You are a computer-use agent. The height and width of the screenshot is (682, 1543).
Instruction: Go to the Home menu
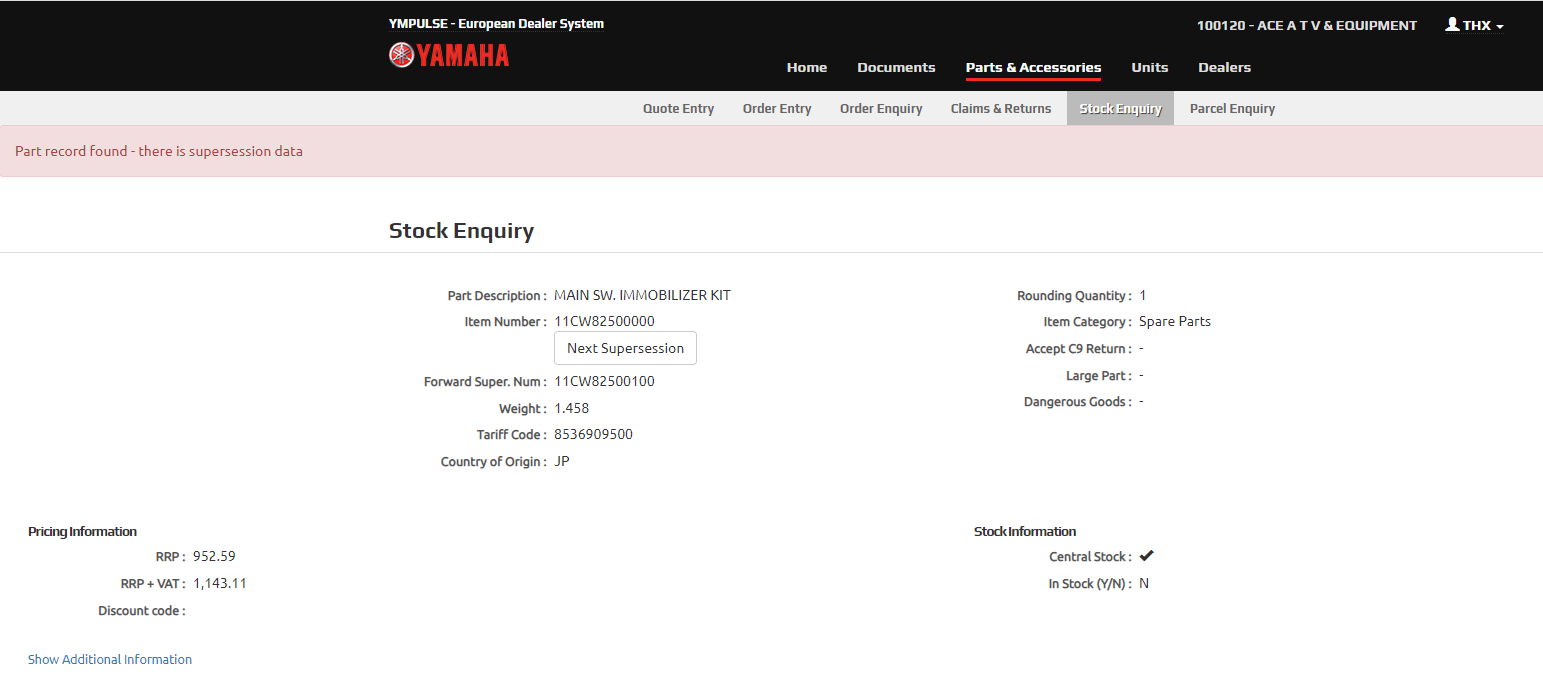click(x=807, y=67)
